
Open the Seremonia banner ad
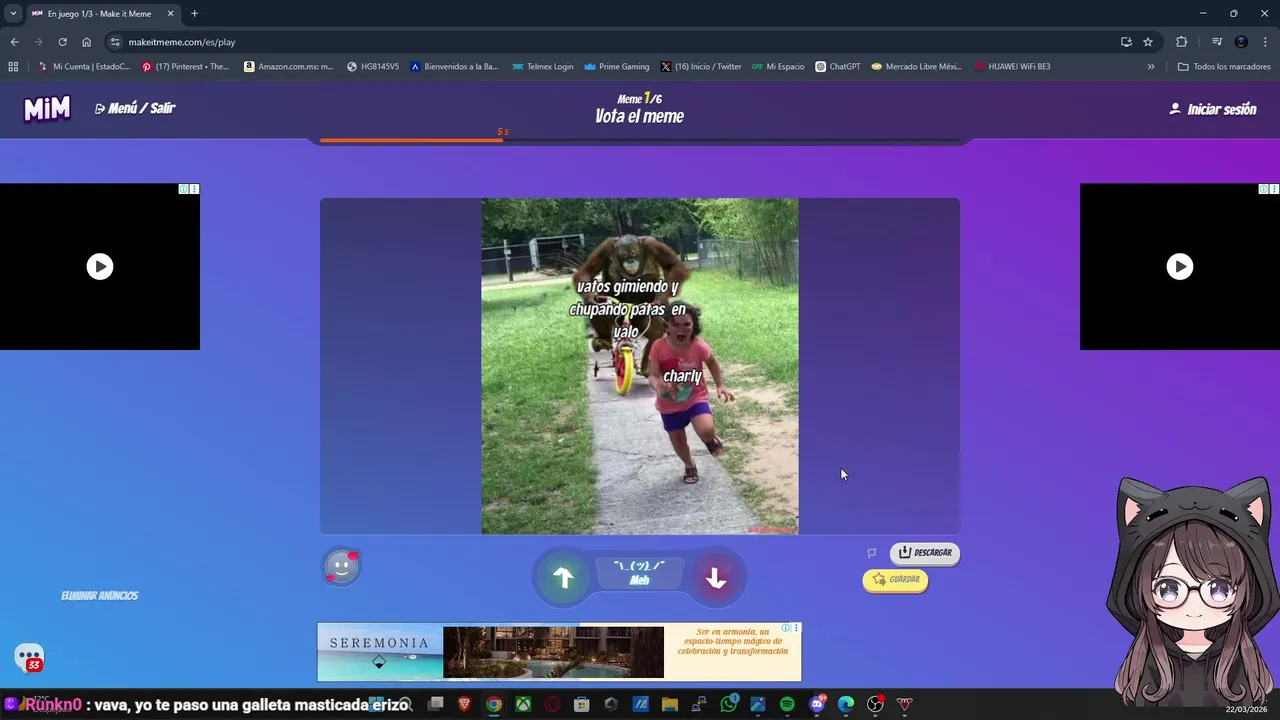[x=559, y=652]
